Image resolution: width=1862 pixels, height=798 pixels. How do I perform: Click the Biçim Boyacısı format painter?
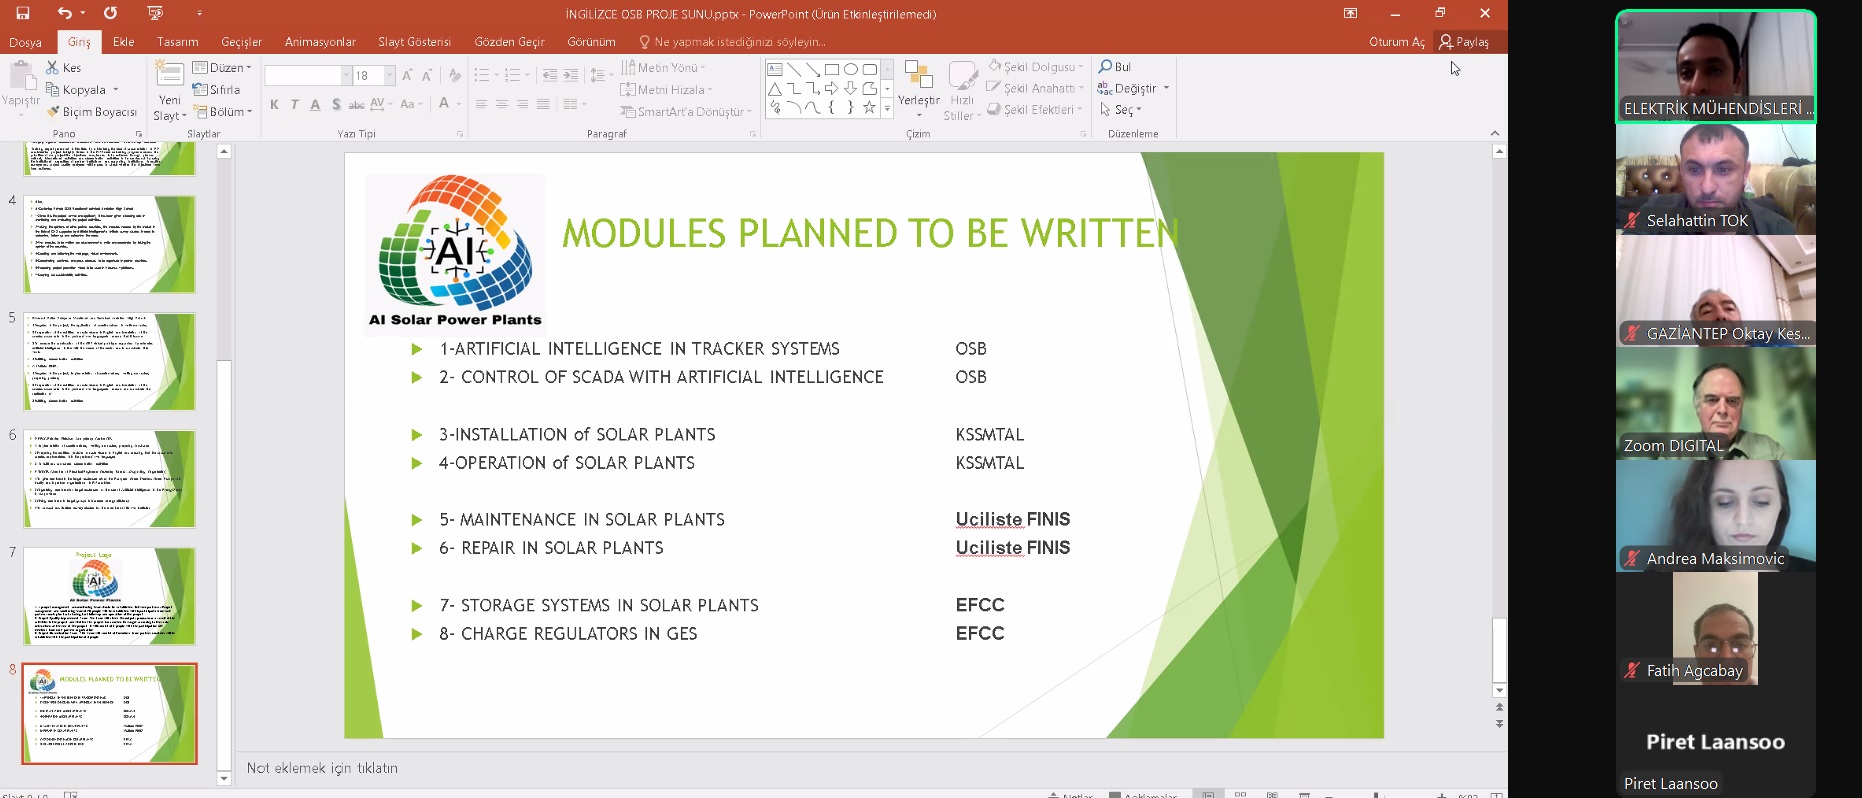(x=92, y=112)
